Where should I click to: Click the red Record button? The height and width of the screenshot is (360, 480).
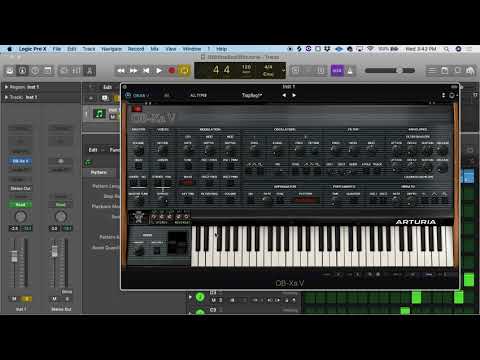point(172,70)
